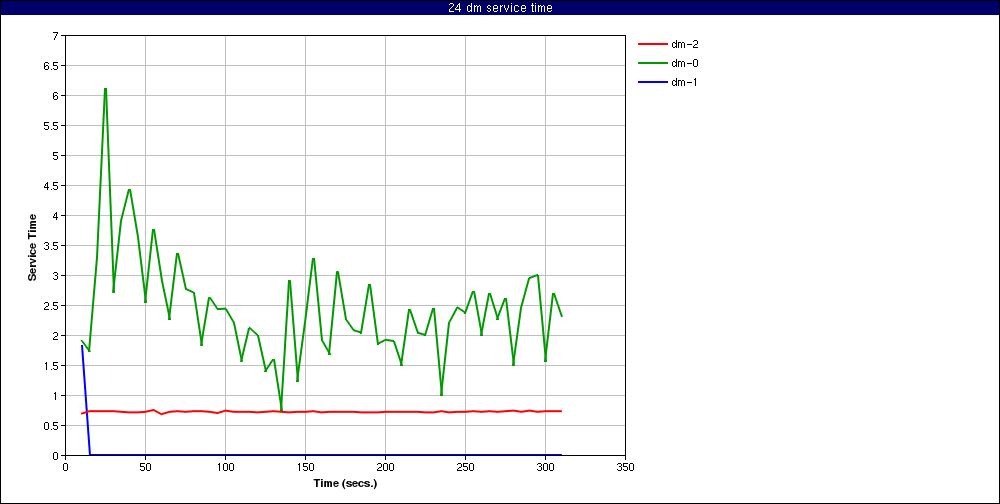Click the blue dm-1 line's starting point
The width and height of the screenshot is (1000, 504).
click(x=82, y=346)
